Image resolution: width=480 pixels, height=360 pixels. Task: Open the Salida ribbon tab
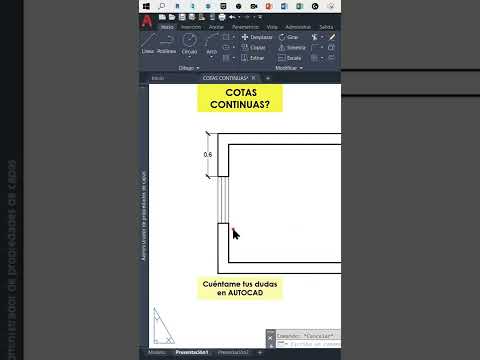pyautogui.click(x=326, y=27)
